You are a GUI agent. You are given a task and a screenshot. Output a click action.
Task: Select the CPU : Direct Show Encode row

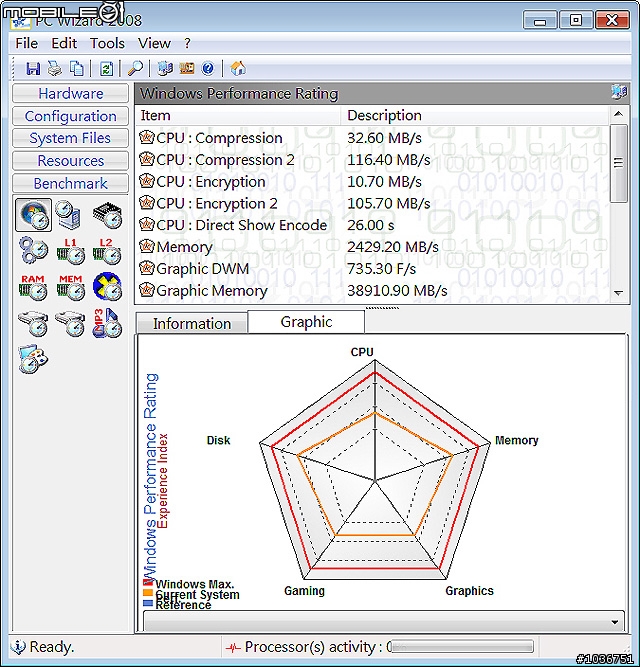pyautogui.click(x=373, y=225)
